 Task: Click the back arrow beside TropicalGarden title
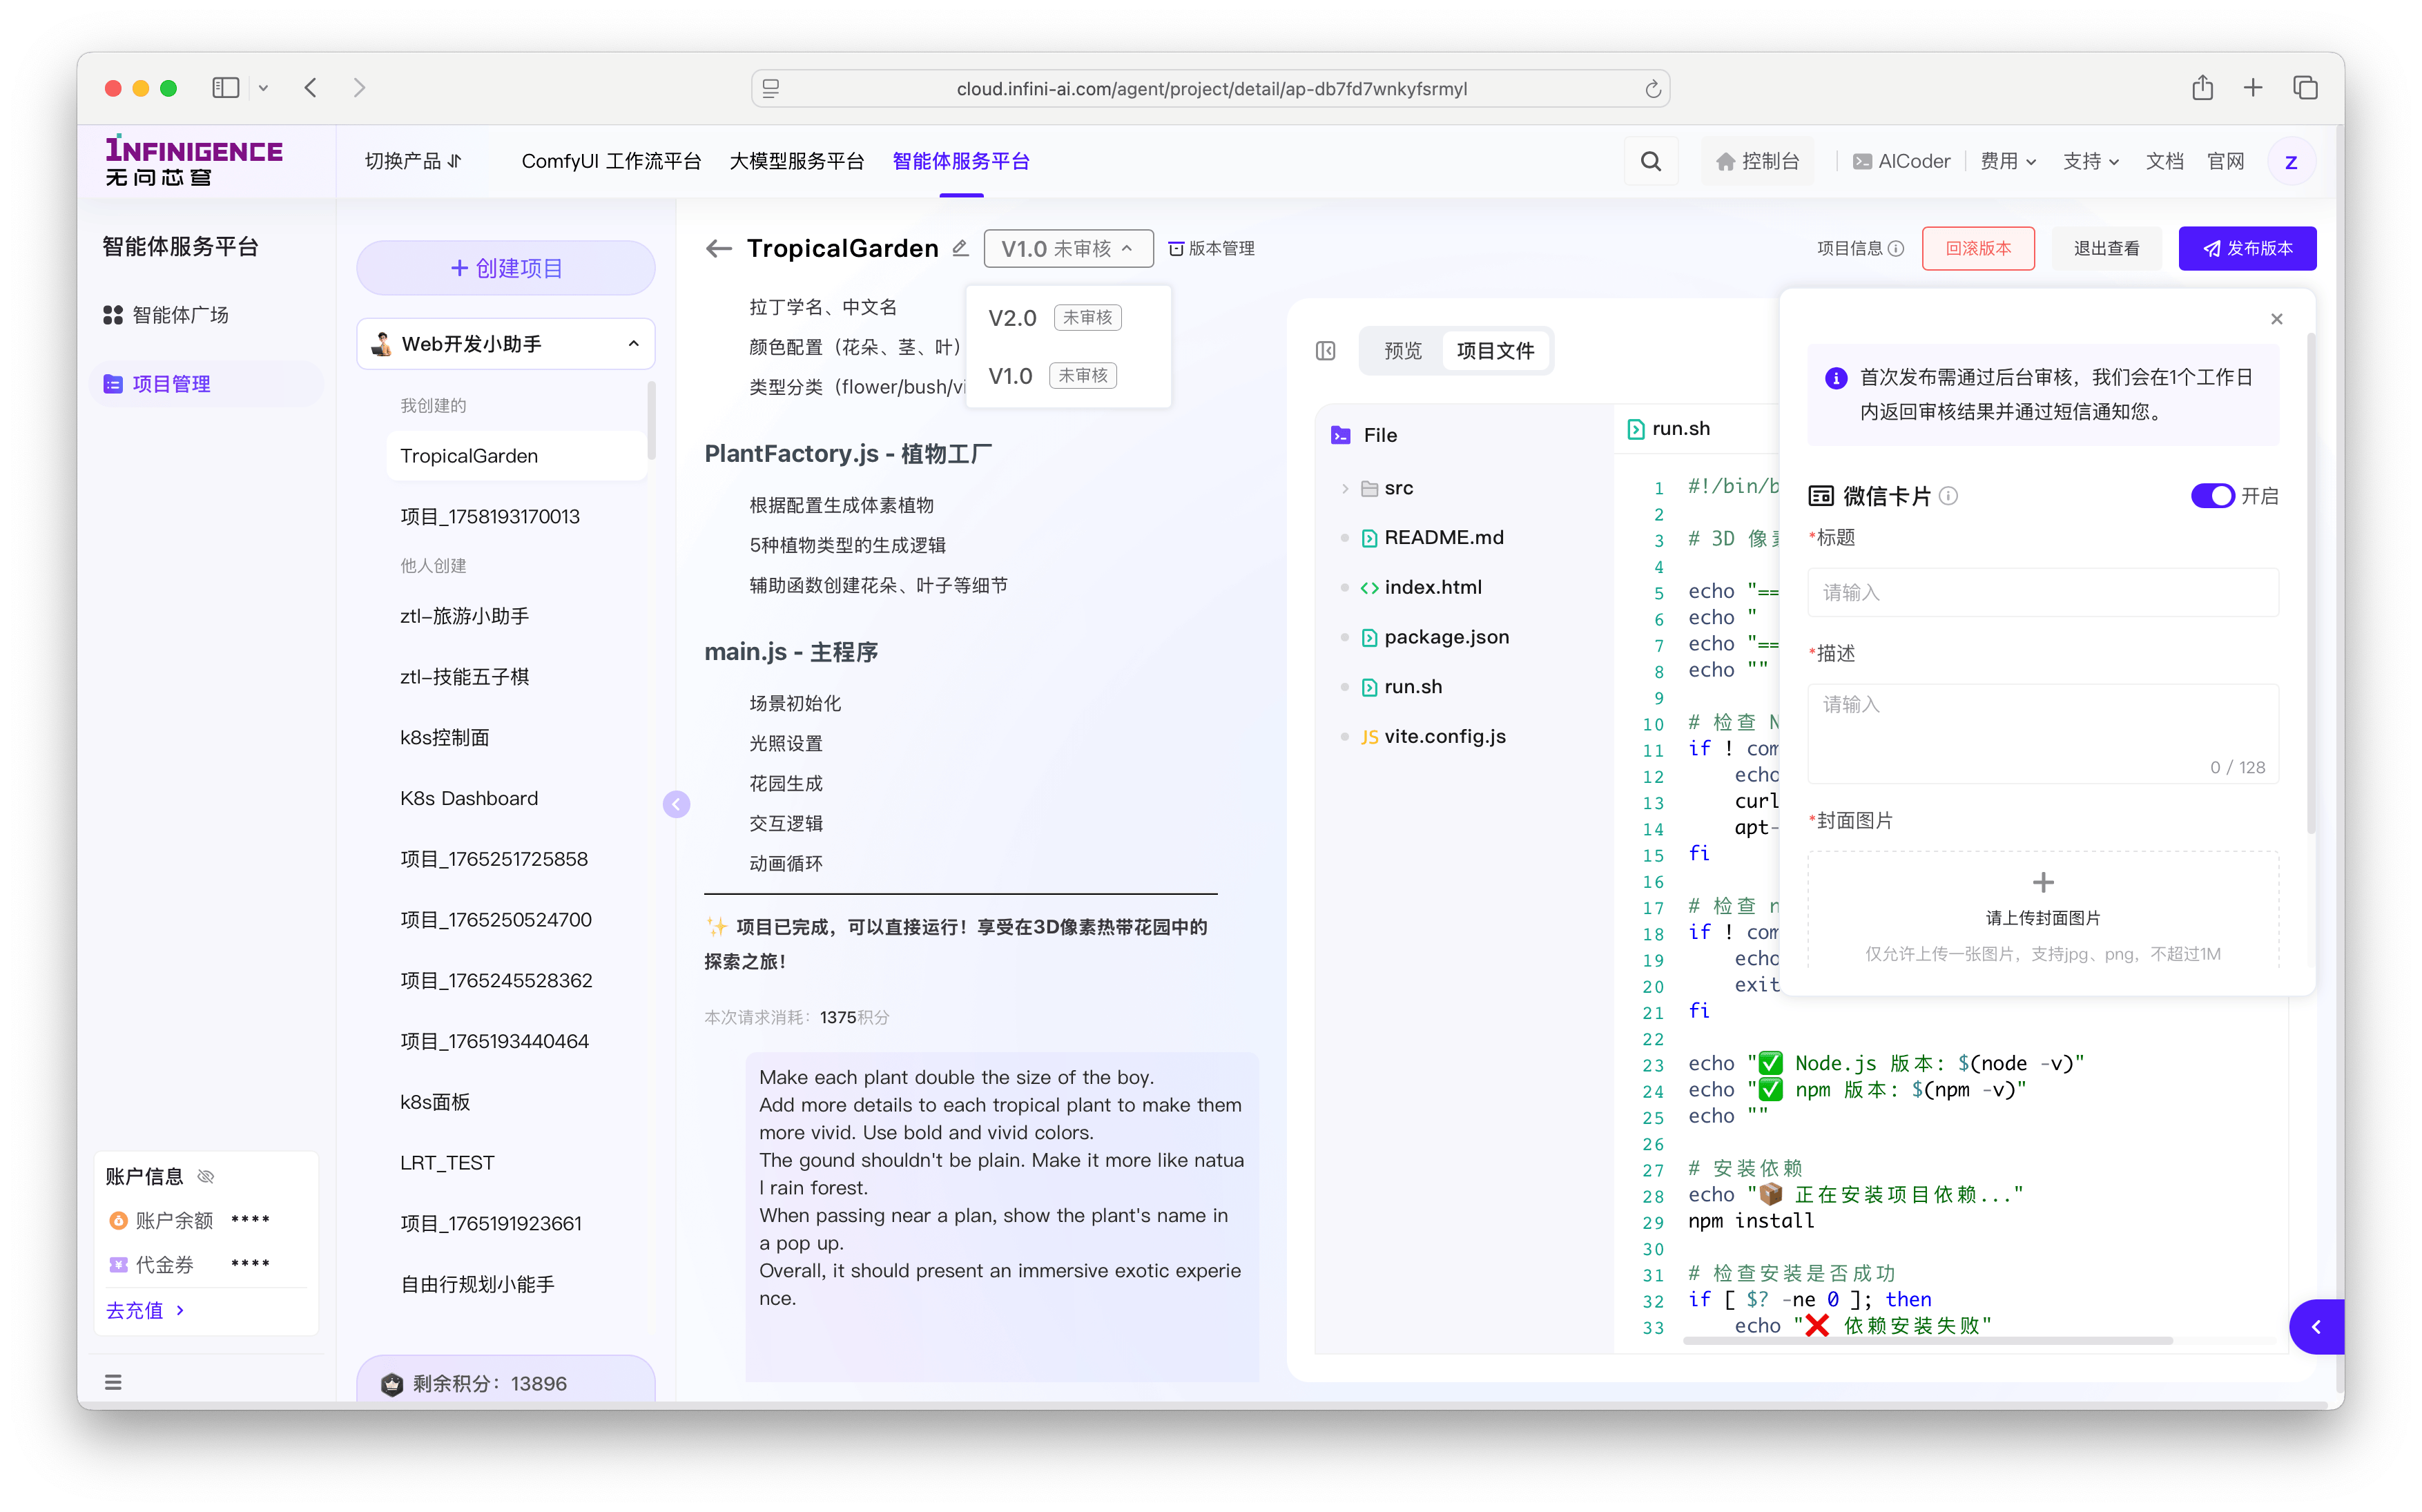tap(718, 248)
